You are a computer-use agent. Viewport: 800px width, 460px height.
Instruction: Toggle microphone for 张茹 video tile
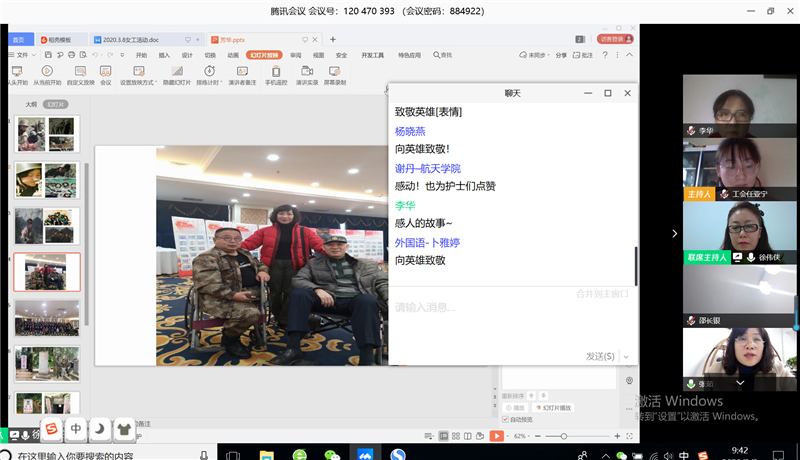point(691,384)
